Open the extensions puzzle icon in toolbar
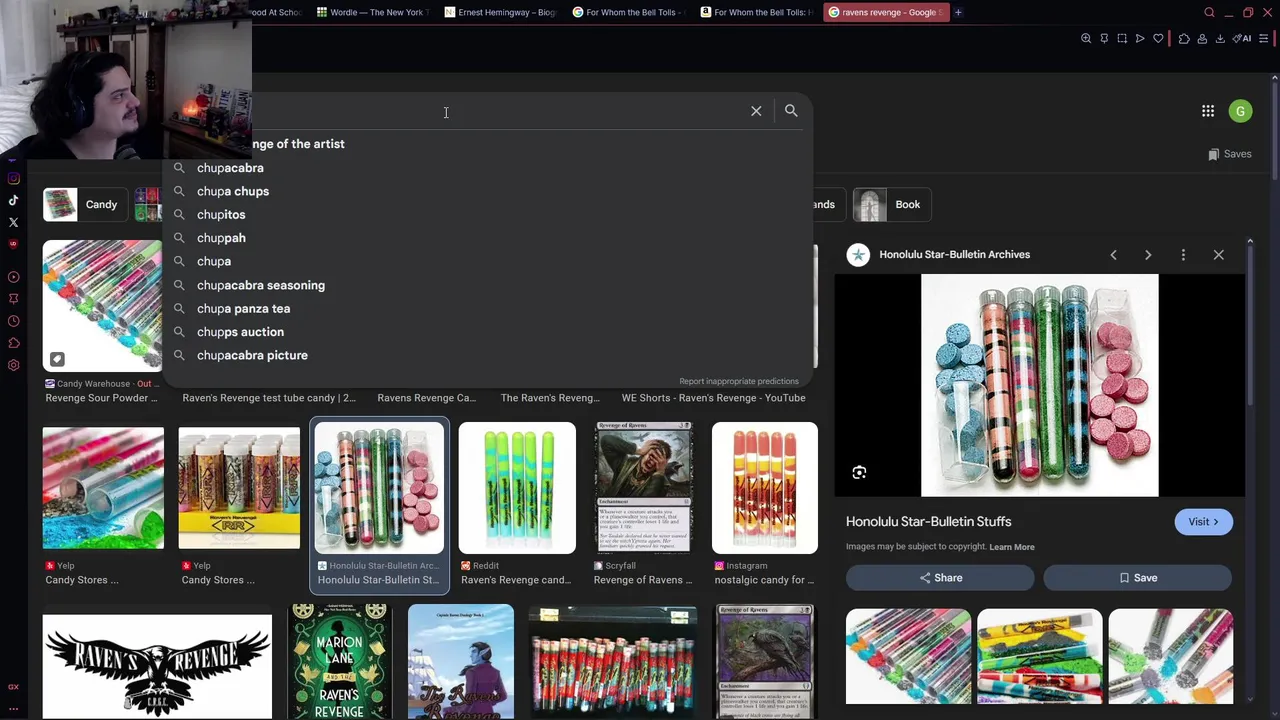The width and height of the screenshot is (1280, 720). [1184, 39]
